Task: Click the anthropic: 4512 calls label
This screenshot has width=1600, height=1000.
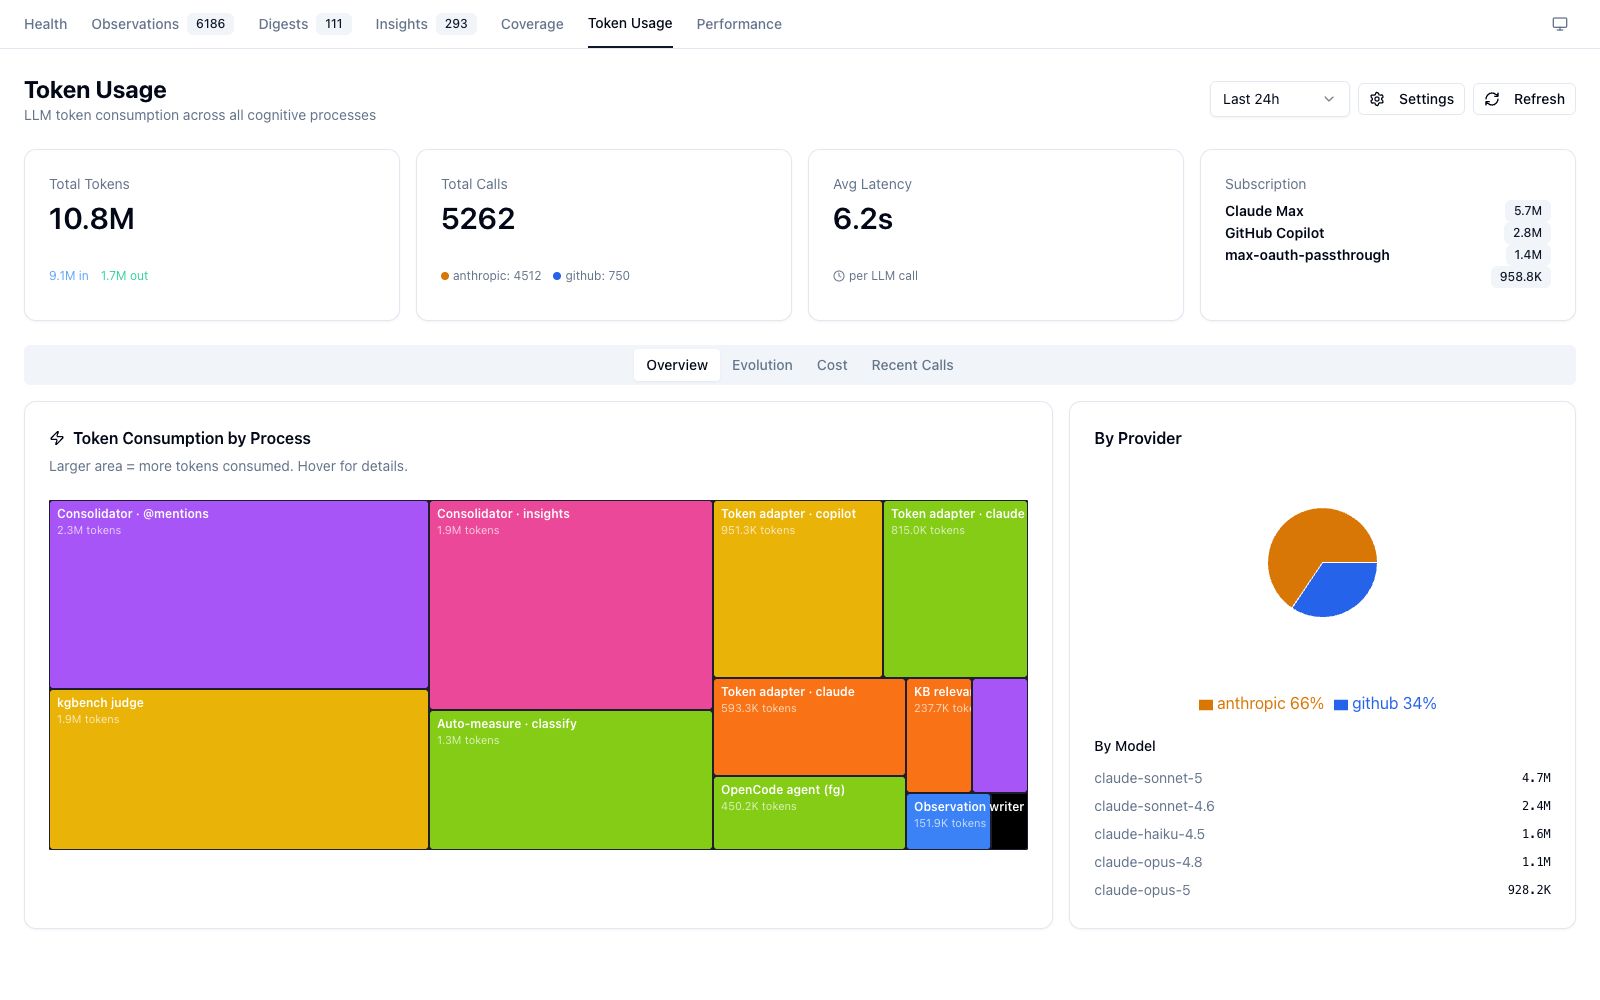Action: point(491,276)
